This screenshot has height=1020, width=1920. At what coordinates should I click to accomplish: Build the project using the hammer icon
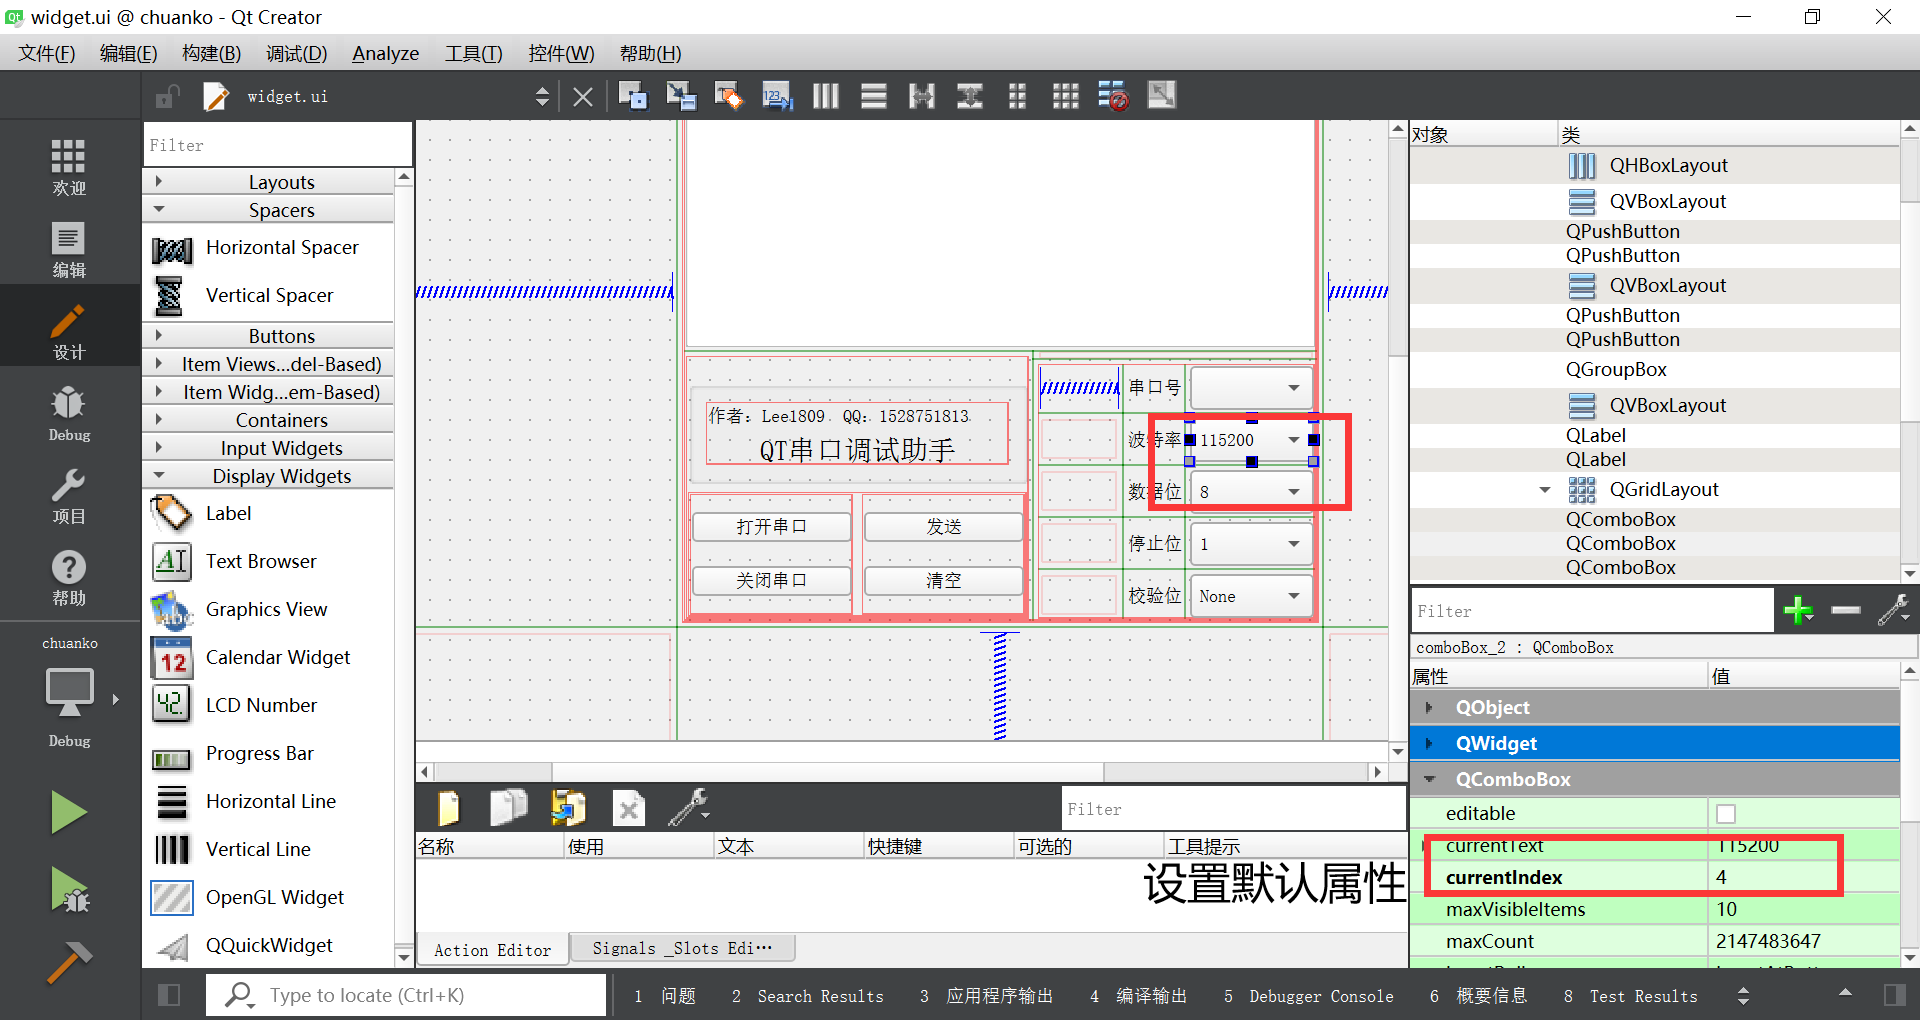click(x=68, y=962)
